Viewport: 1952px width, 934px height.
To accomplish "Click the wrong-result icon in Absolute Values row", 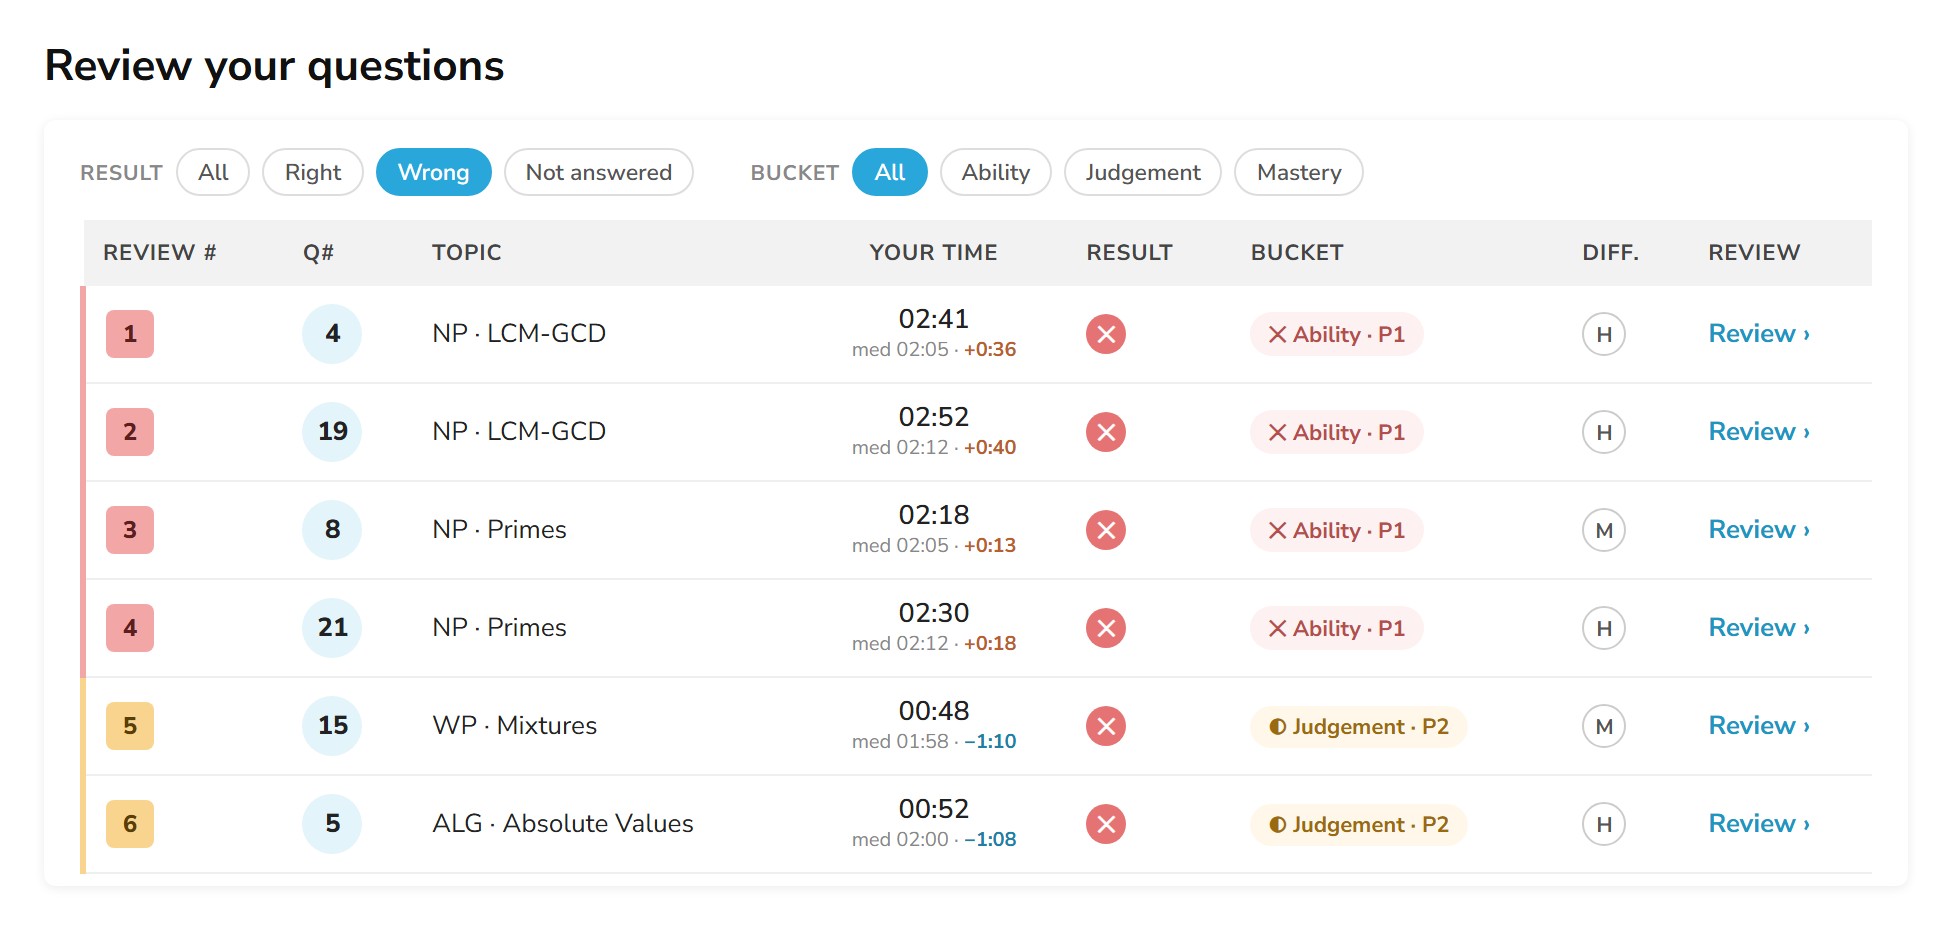I will [x=1106, y=824].
